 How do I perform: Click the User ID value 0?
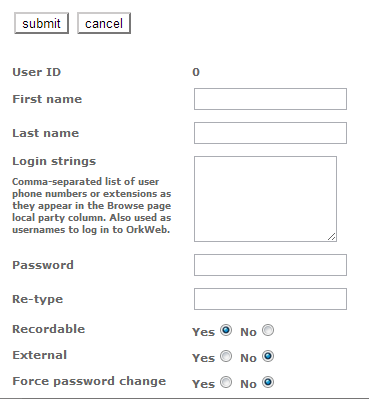[x=196, y=72]
